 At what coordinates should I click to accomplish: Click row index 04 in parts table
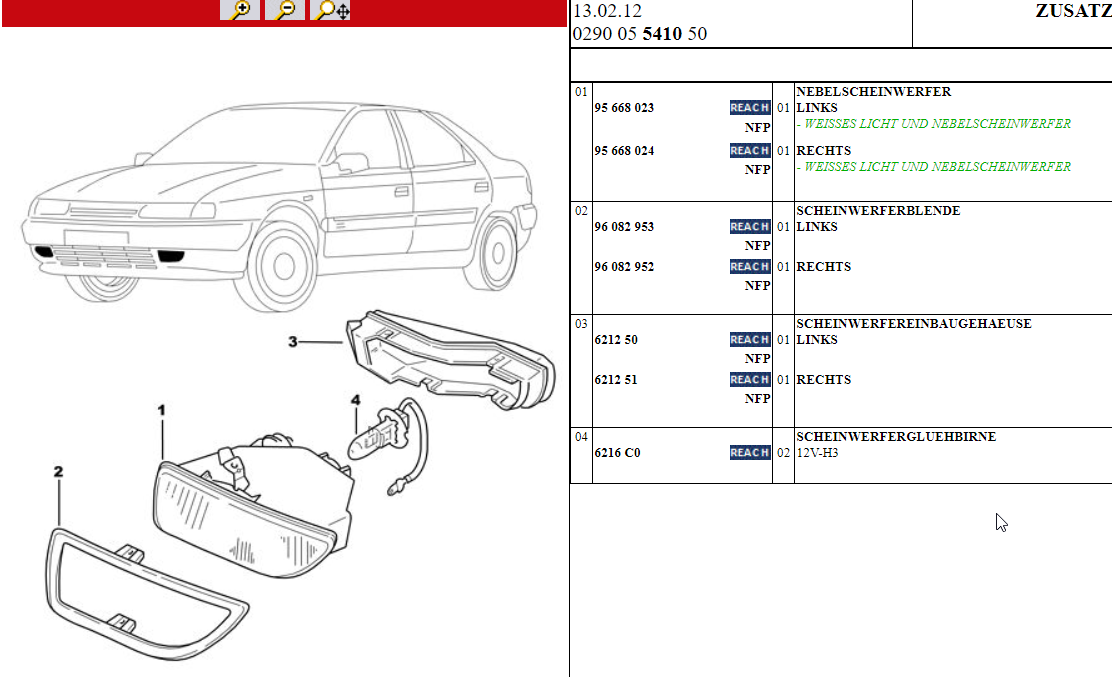click(x=581, y=436)
